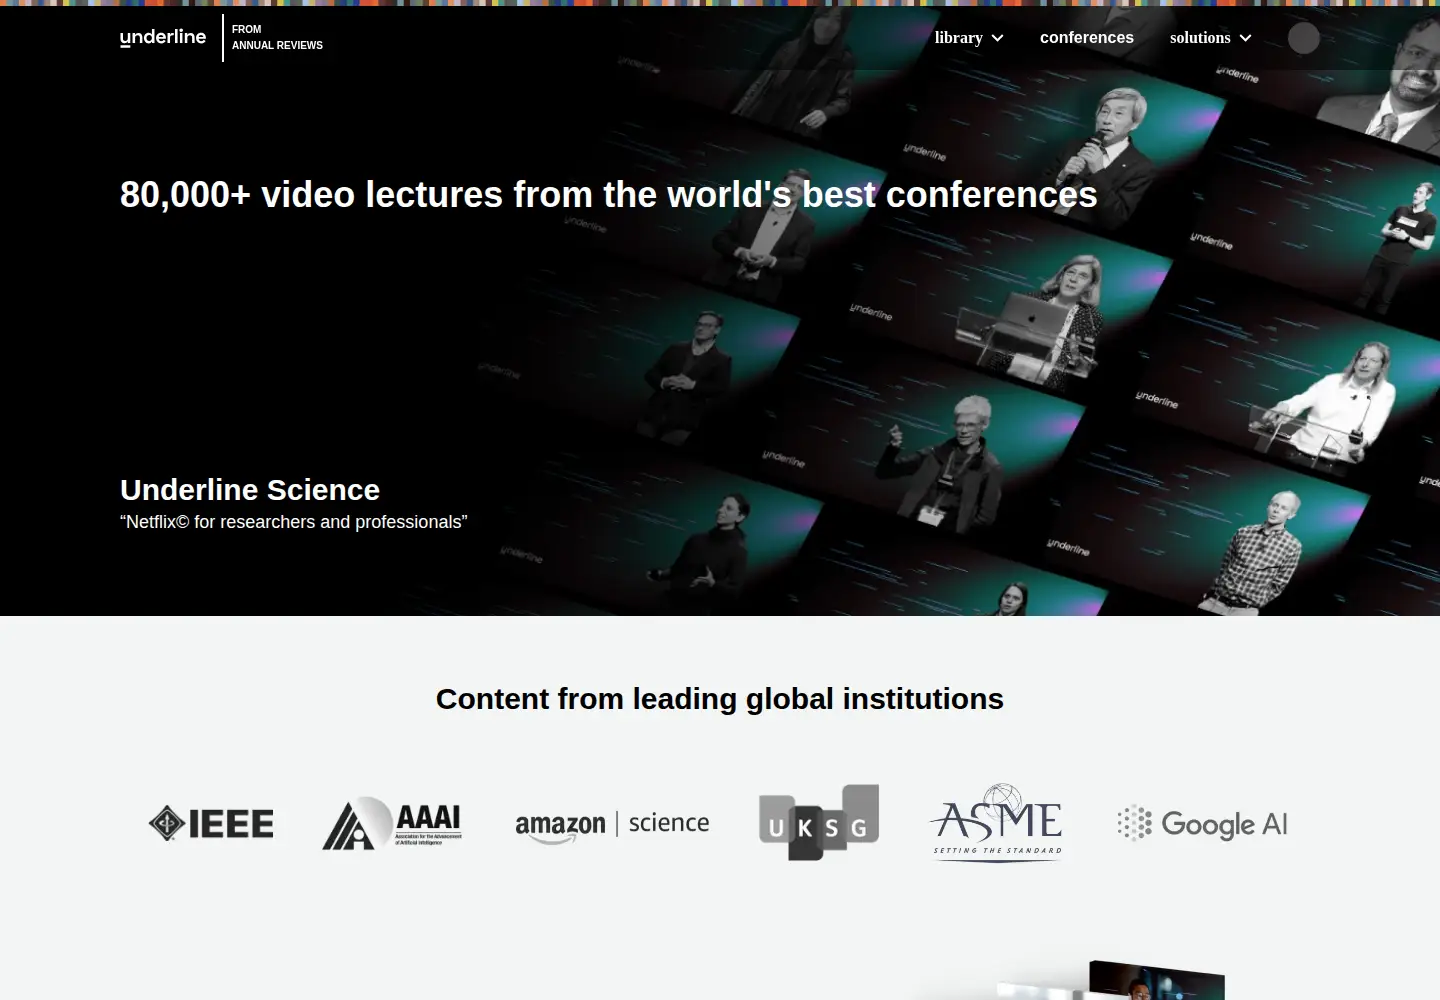Expand the library dropdown menu
The image size is (1440, 1000).
click(x=969, y=38)
